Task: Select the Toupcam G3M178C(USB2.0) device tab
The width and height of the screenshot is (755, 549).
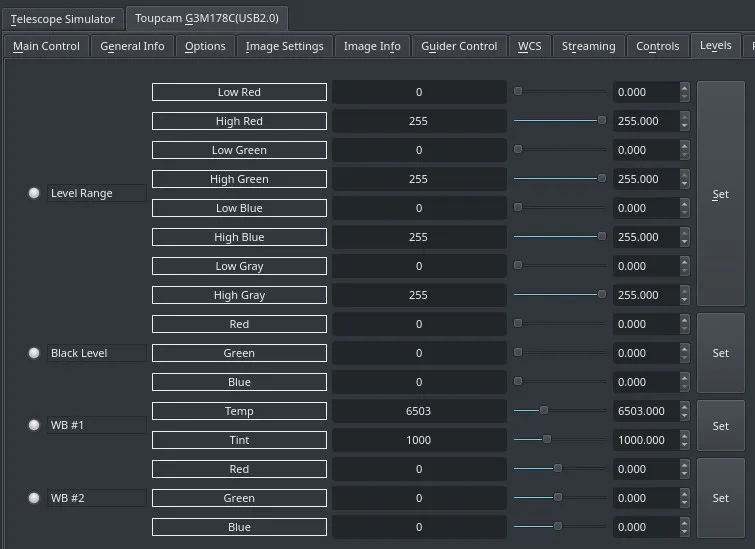Action: [207, 18]
